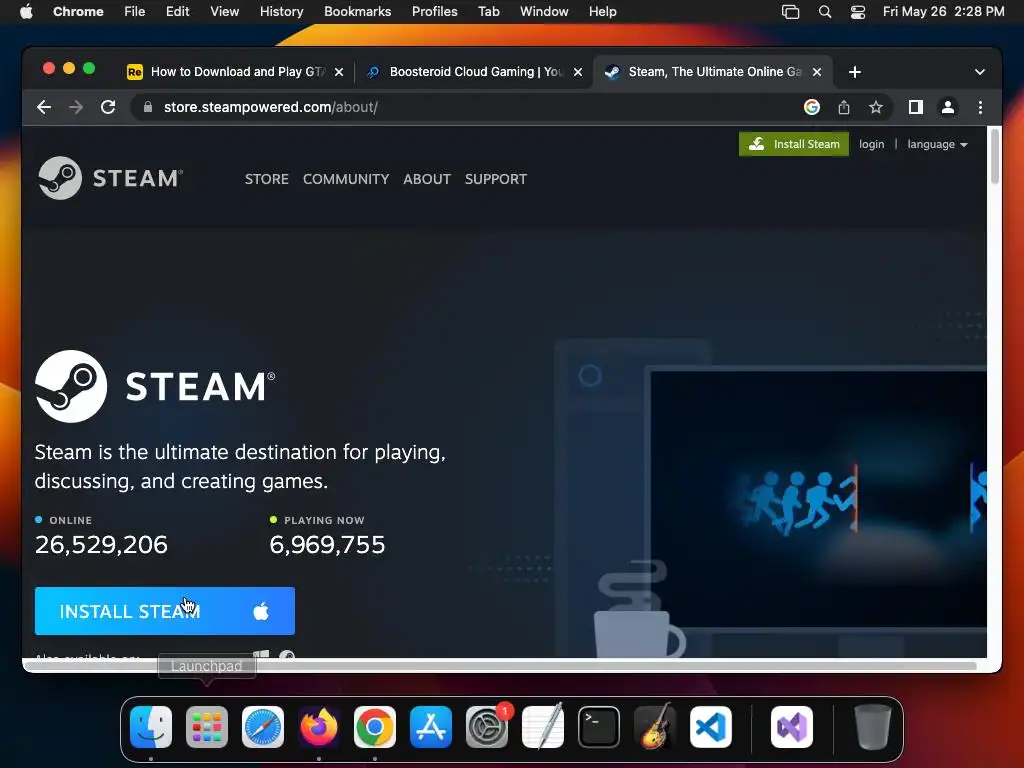Open System Settings from the Dock

[x=487, y=727]
